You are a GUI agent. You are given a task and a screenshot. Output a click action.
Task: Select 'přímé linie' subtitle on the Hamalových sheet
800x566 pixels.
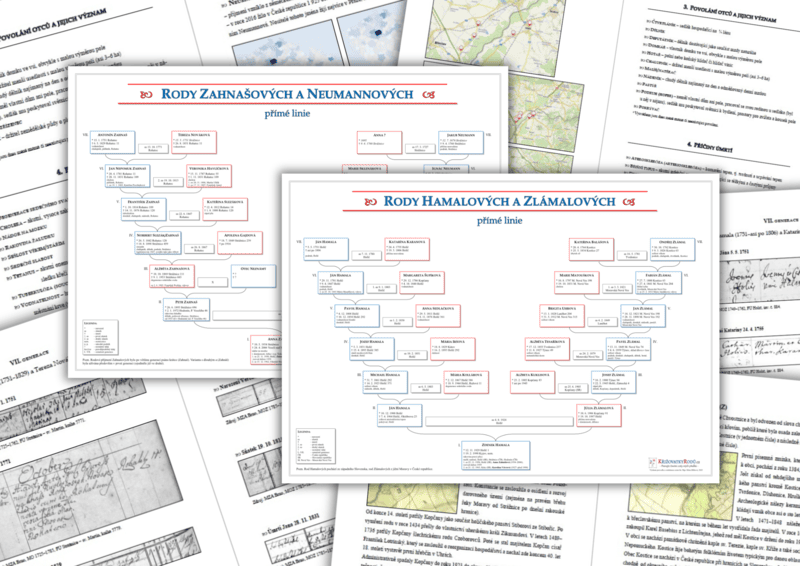coord(499,220)
